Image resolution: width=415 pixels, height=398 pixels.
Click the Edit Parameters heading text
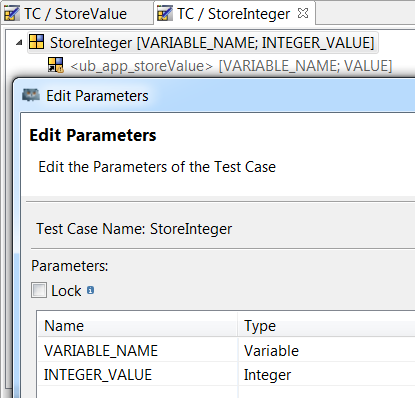point(93,135)
